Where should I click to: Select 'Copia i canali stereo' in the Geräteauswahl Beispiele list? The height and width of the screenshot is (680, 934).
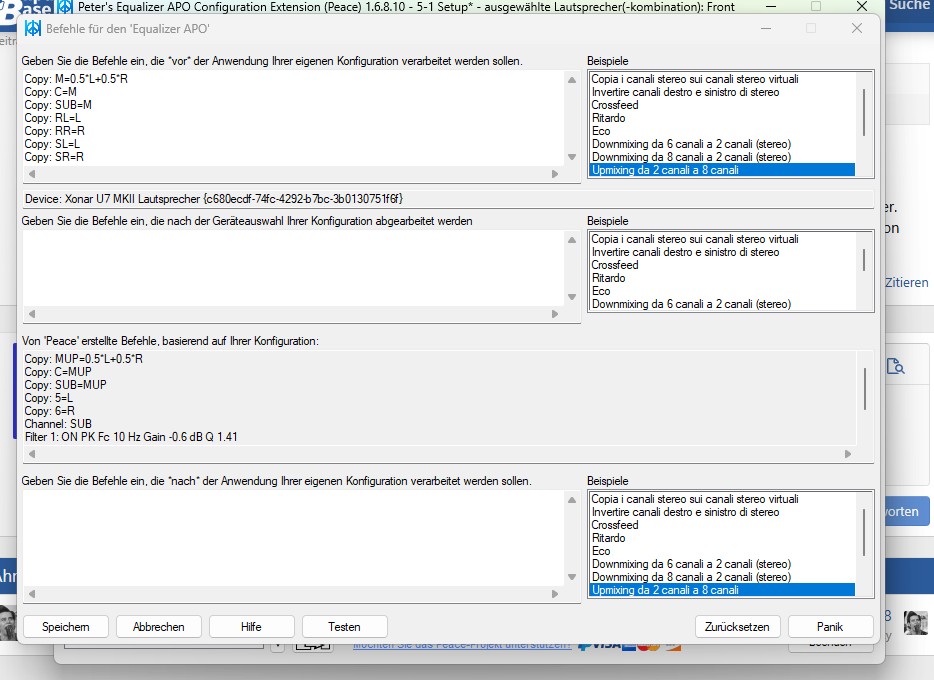pos(722,239)
